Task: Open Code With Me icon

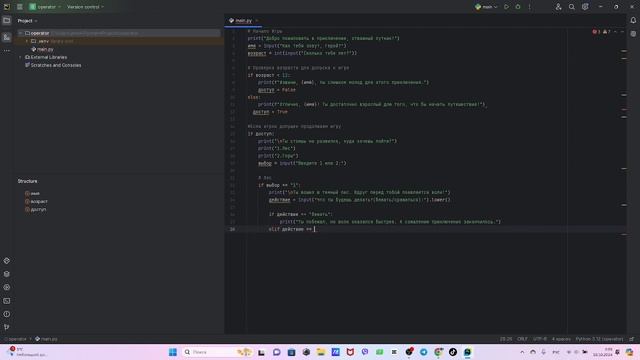Action: point(558,7)
